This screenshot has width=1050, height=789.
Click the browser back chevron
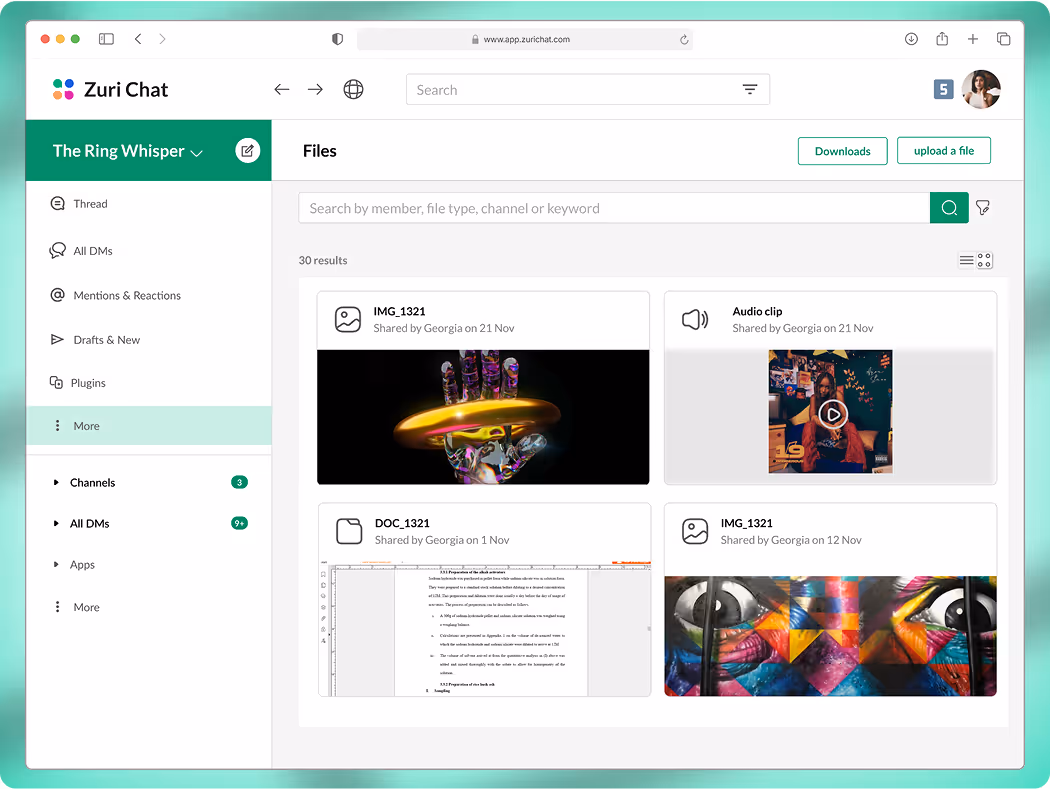pos(138,39)
